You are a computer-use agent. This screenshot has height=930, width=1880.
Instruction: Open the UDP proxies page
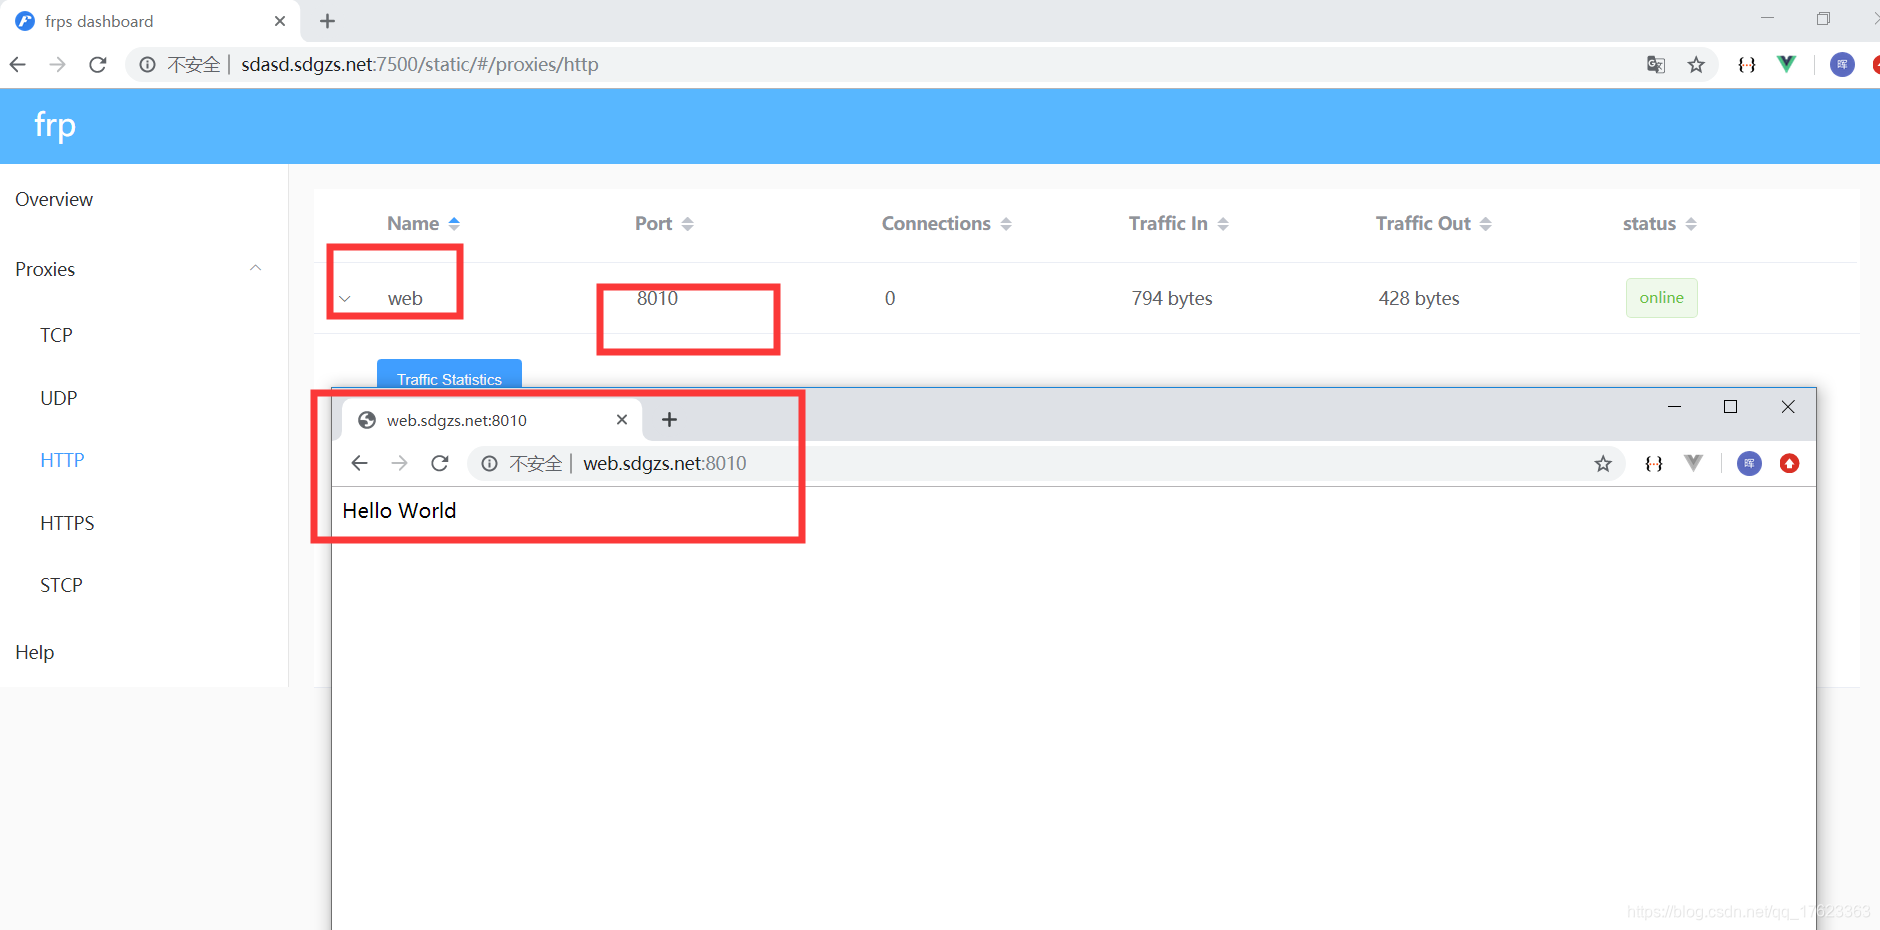pos(144,398)
